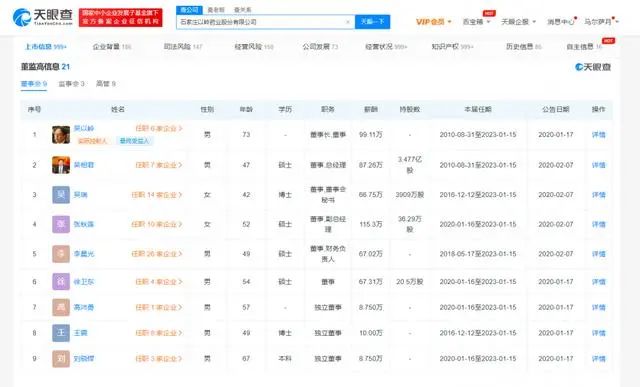Click the Tianyancha logo
This screenshot has height=387, width=640.
[42, 17]
